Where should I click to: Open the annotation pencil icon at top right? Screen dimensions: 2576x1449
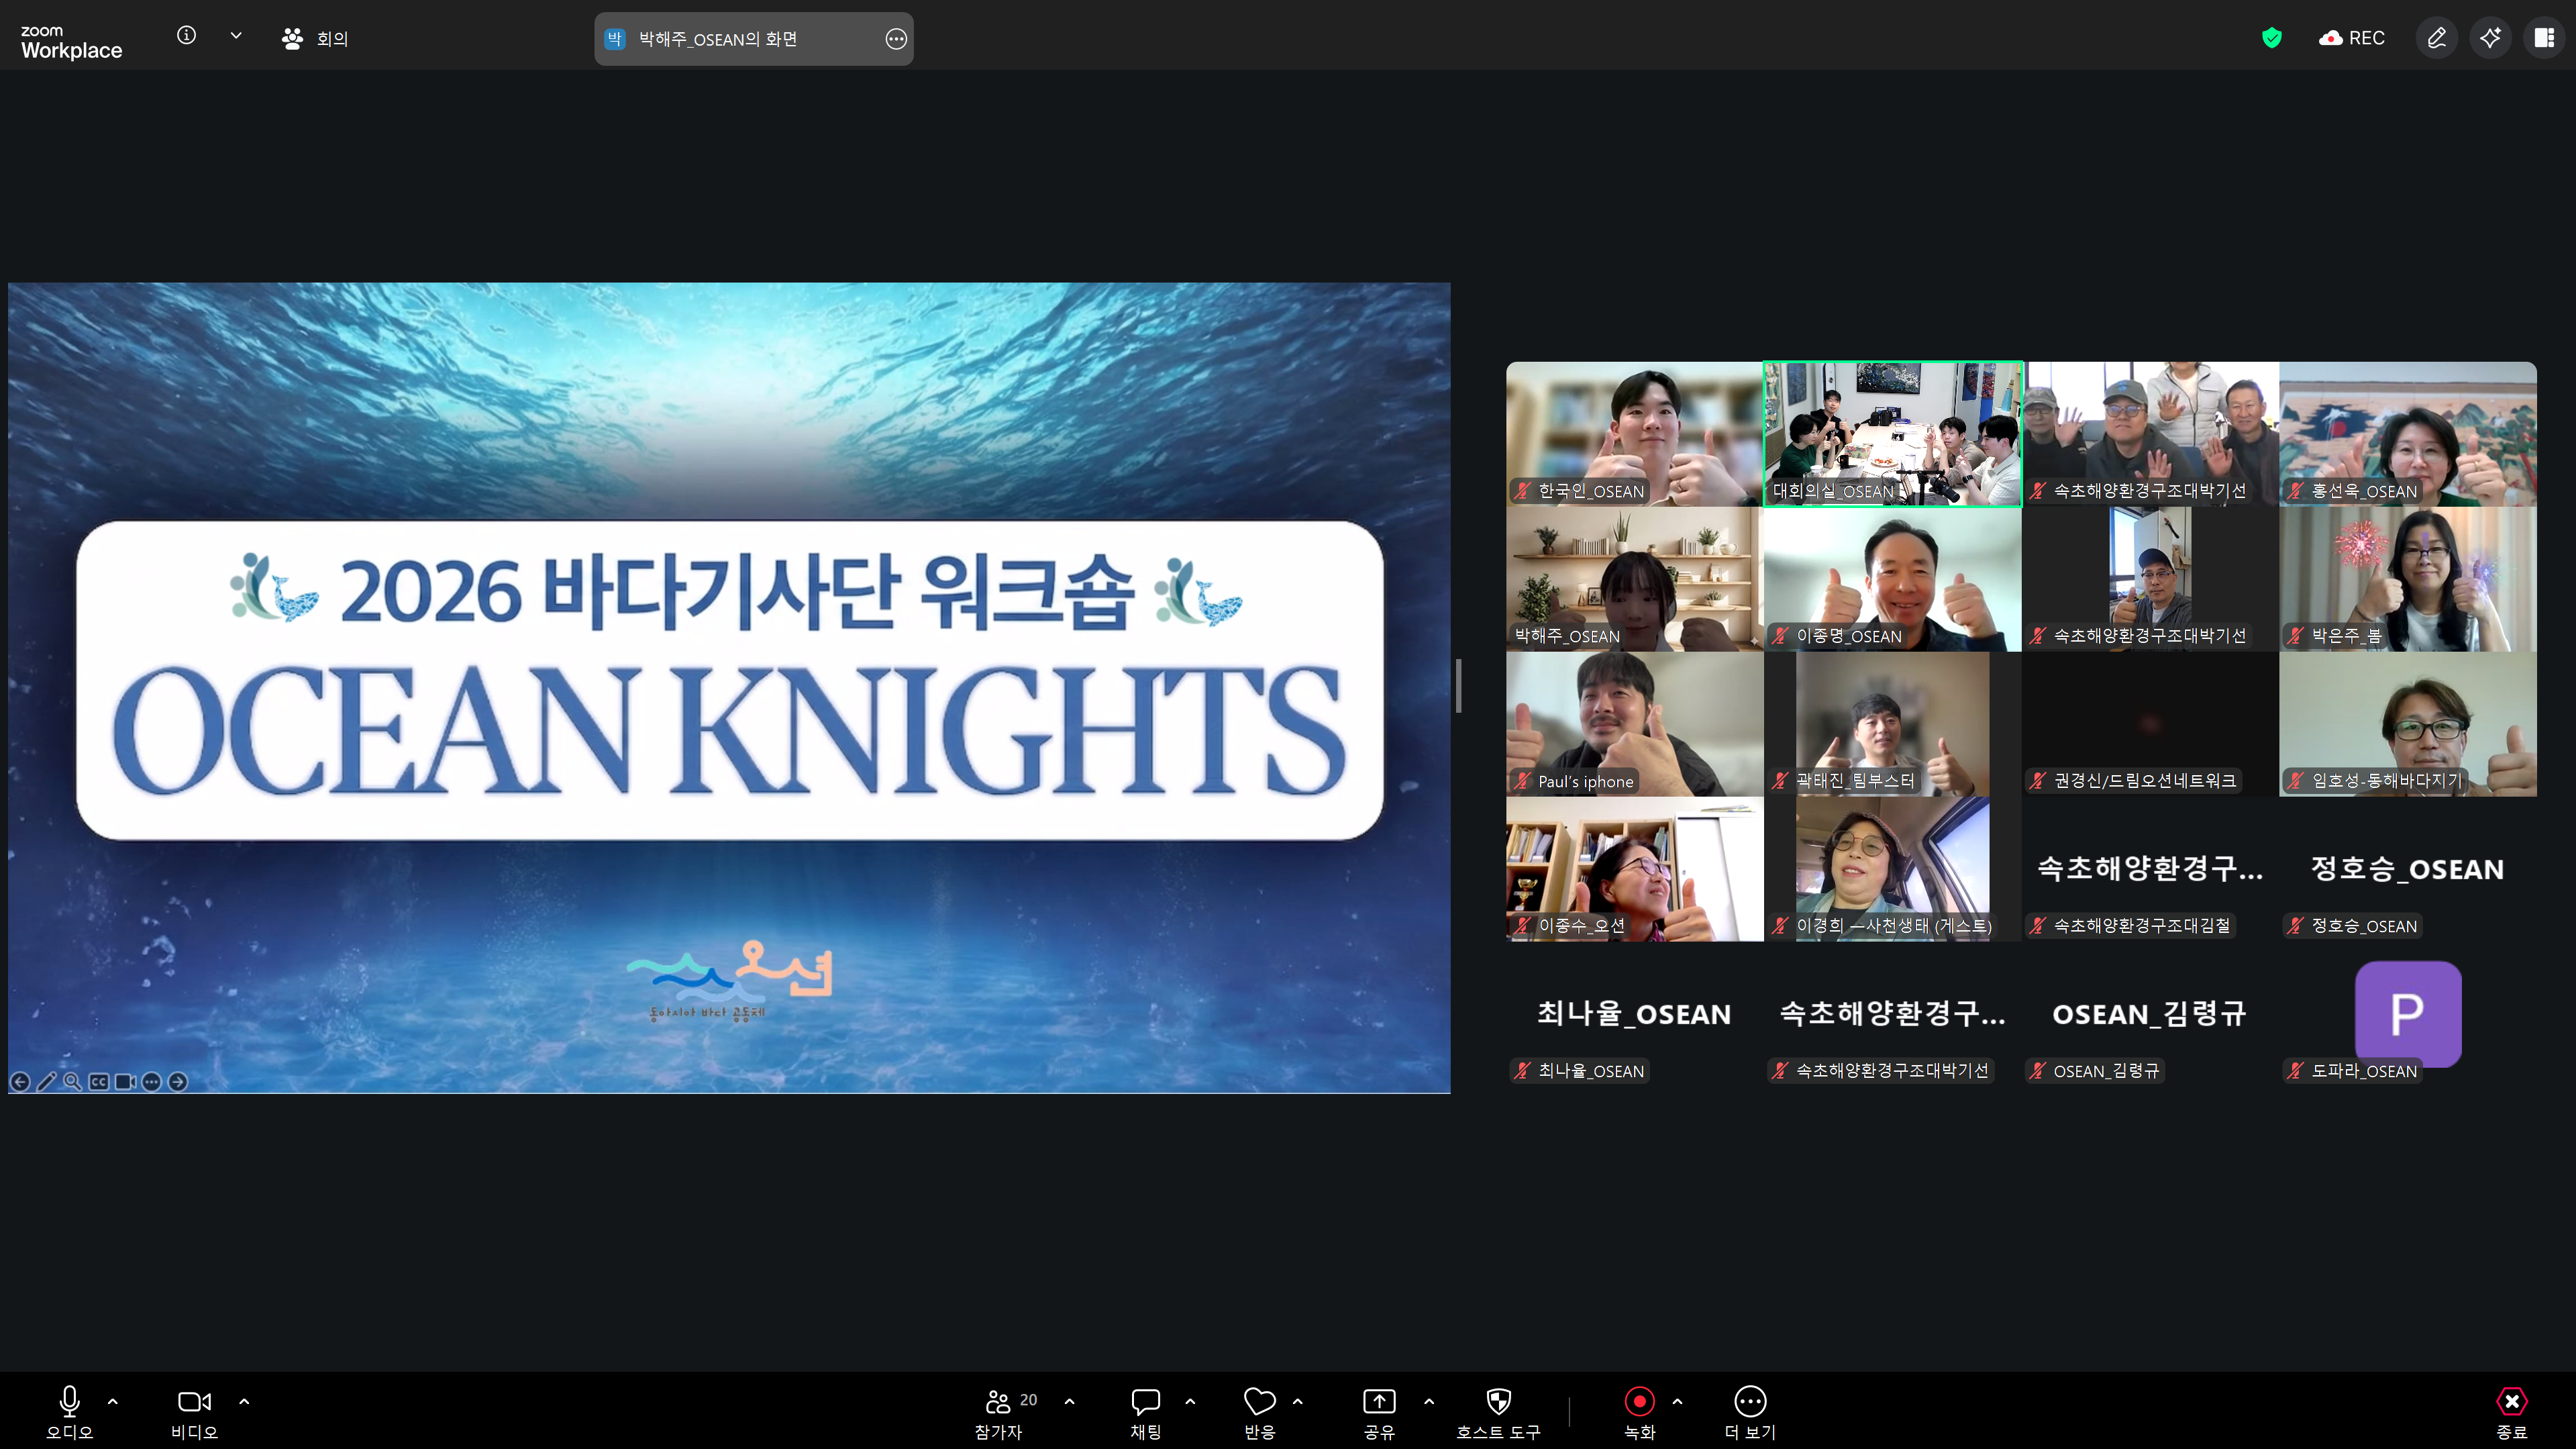click(2437, 38)
